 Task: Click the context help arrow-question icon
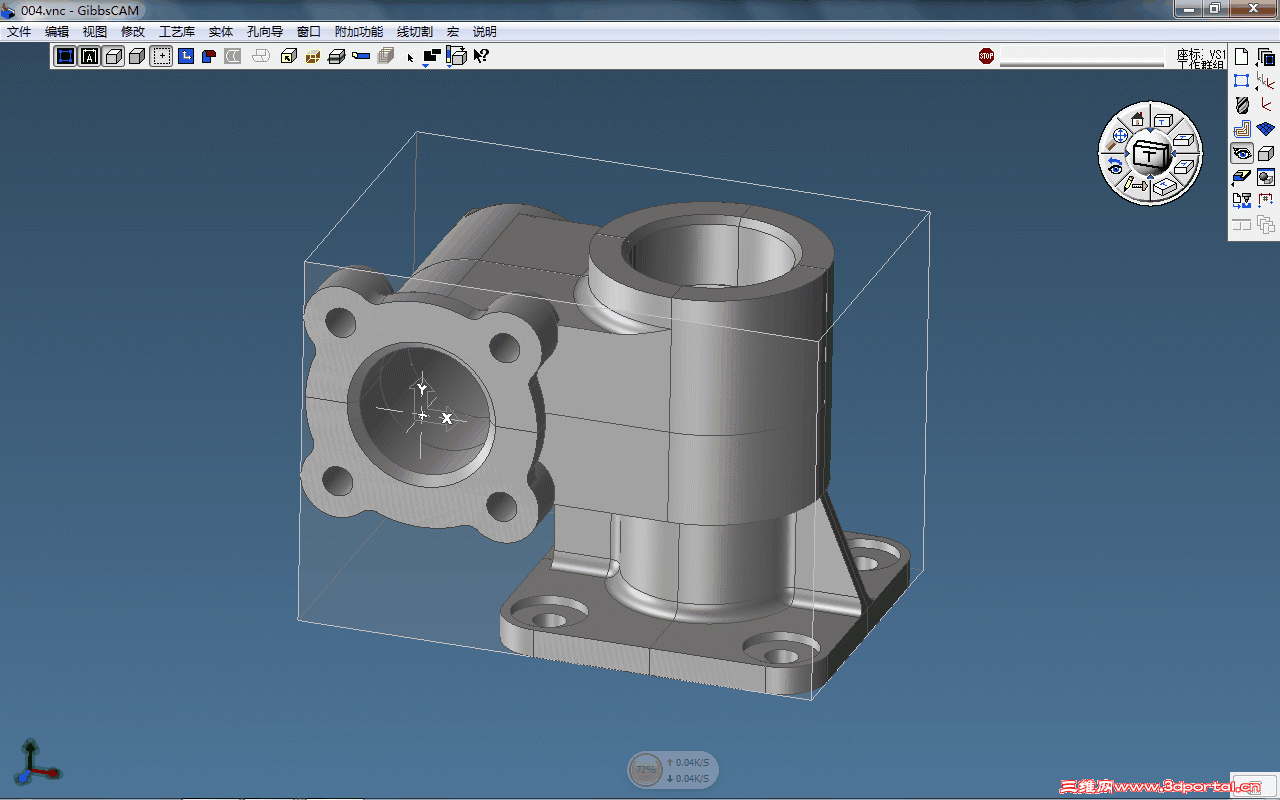tap(481, 56)
